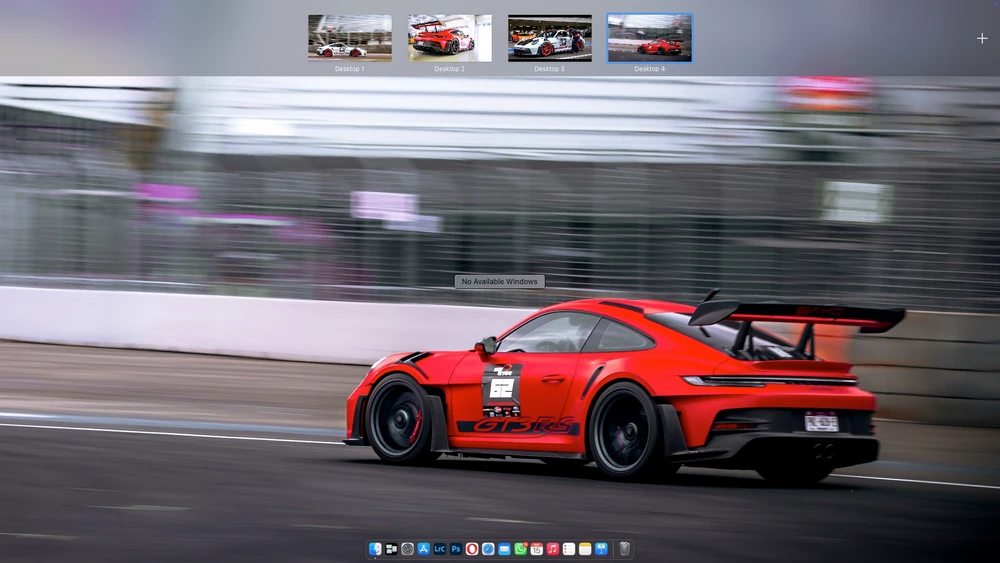Open Safari from the Dock
This screenshot has height=563, width=1000.
(488, 549)
